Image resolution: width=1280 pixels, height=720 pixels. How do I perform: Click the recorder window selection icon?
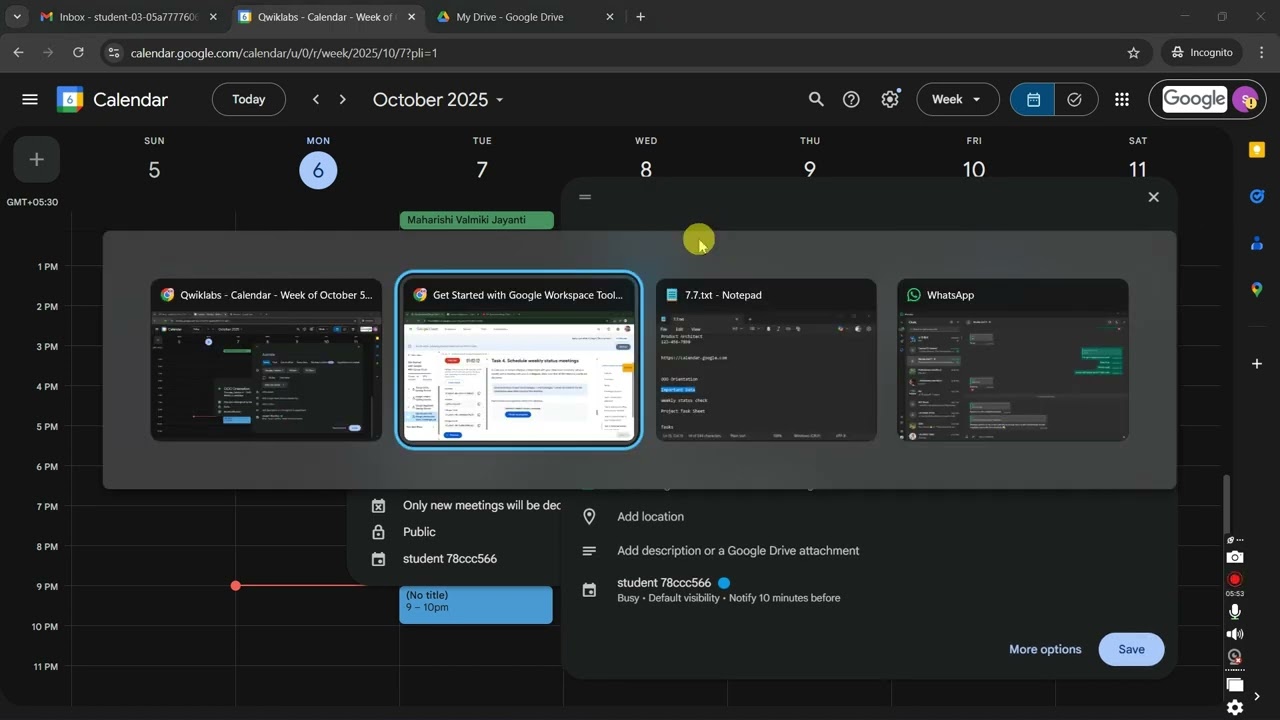1235,685
